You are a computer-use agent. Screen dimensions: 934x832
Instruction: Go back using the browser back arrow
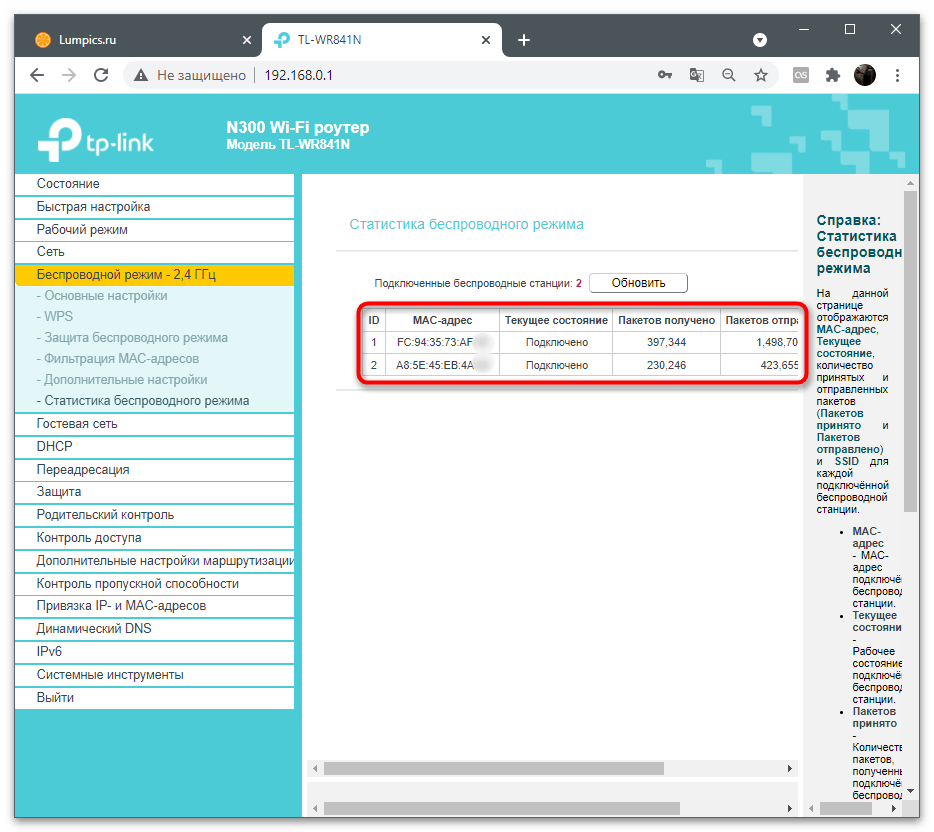pos(37,75)
